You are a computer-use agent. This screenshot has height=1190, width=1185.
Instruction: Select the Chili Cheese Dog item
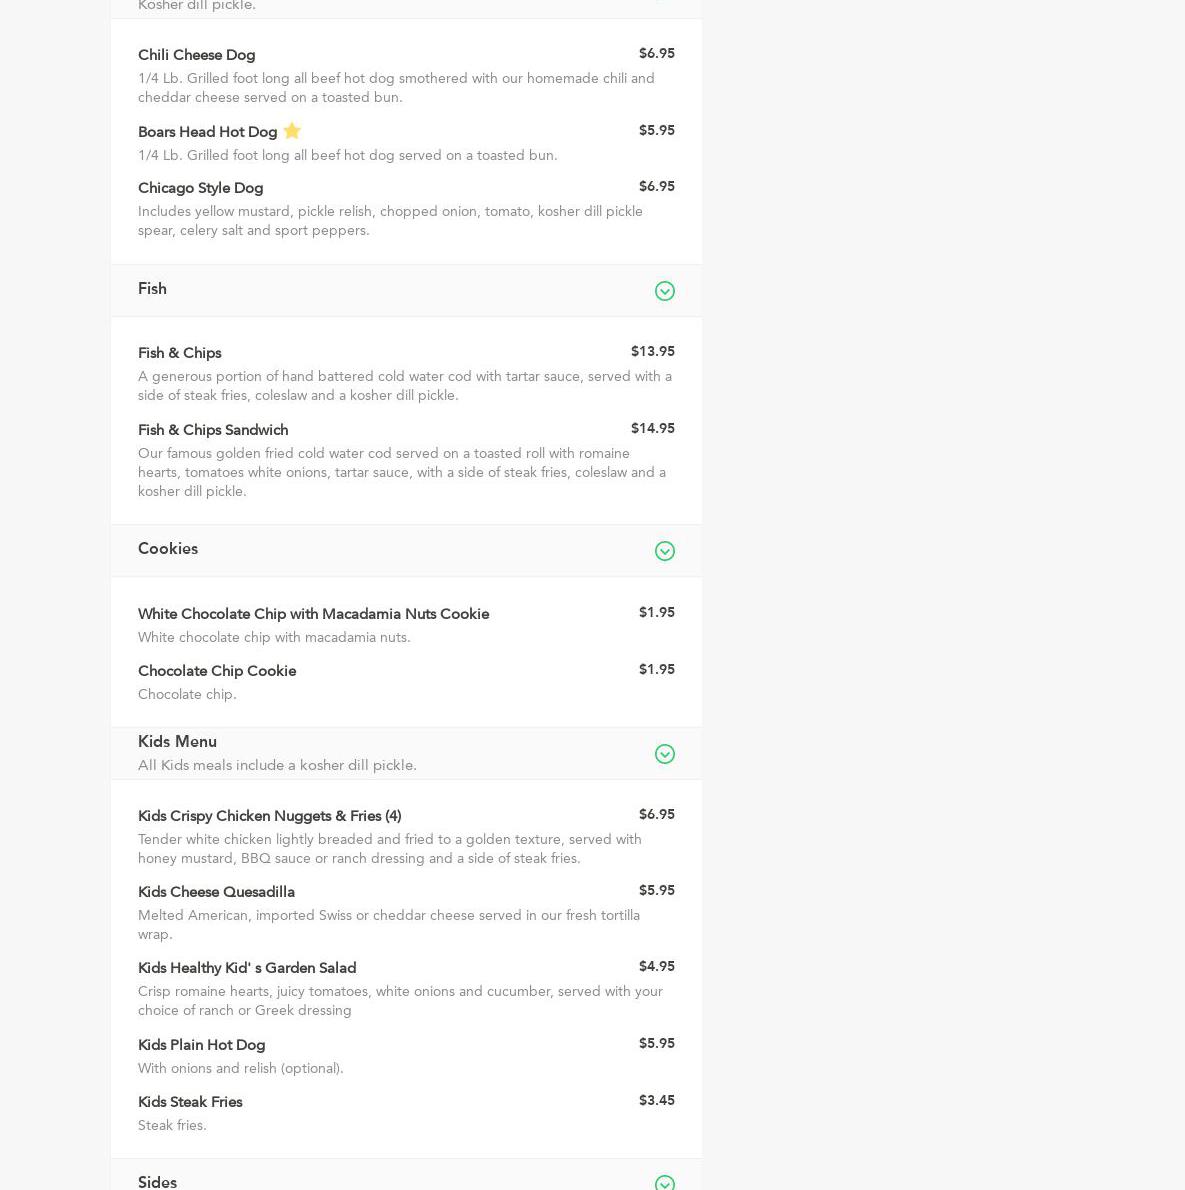196,55
